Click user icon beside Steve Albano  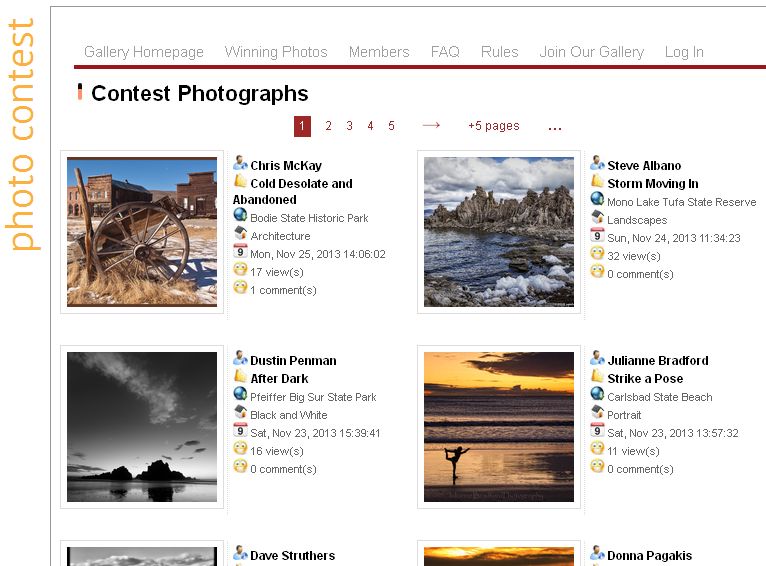597,163
